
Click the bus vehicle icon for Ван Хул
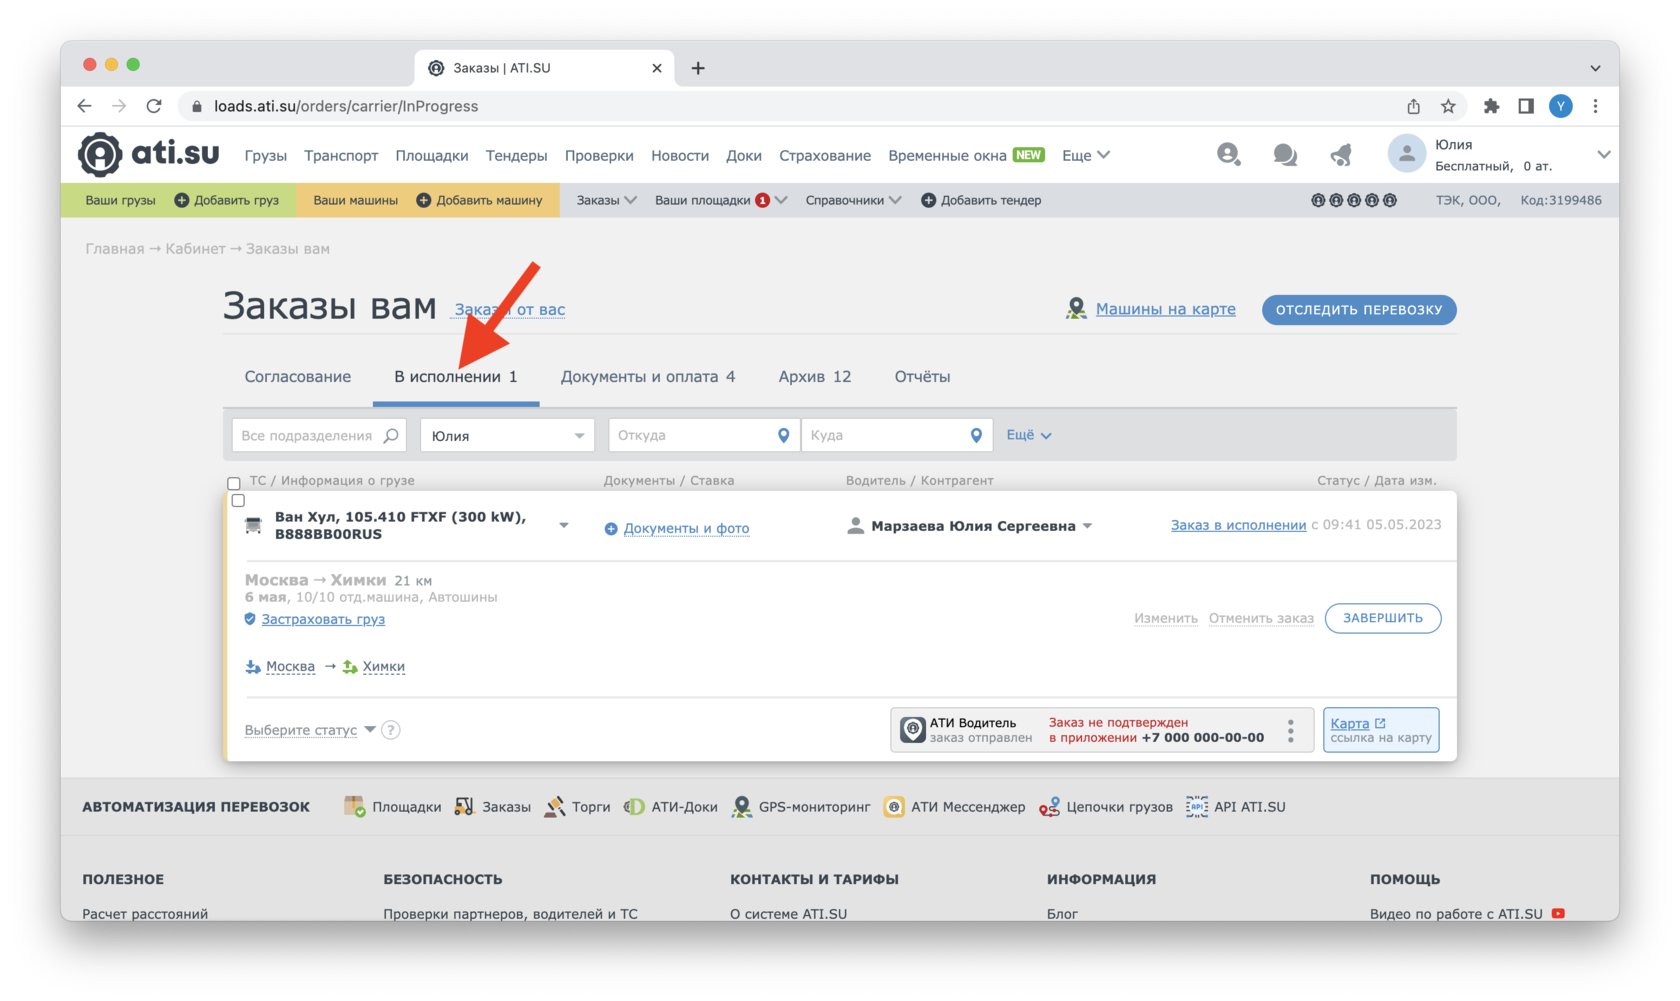[x=254, y=525]
